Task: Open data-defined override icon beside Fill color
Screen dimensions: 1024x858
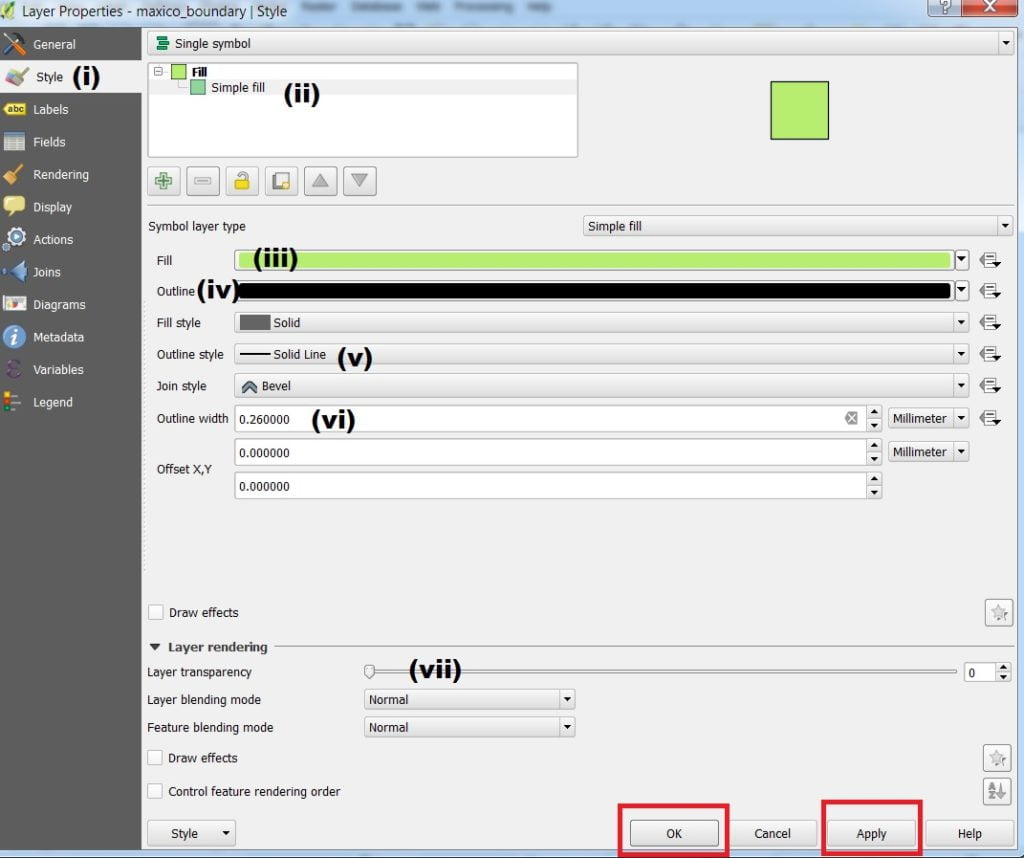Action: 989,259
